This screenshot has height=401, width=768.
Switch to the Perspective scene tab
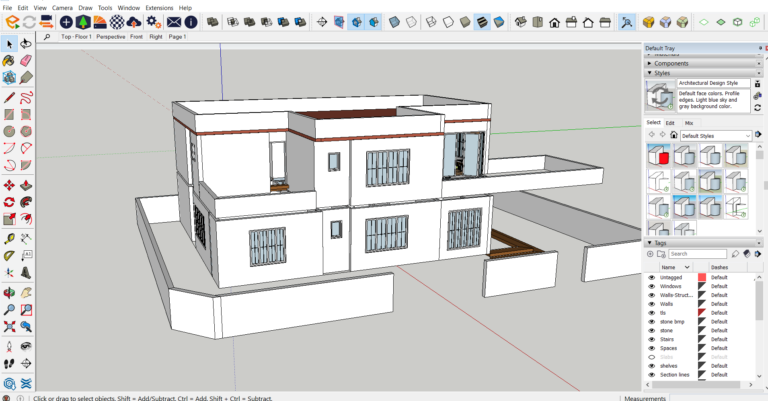(111, 36)
